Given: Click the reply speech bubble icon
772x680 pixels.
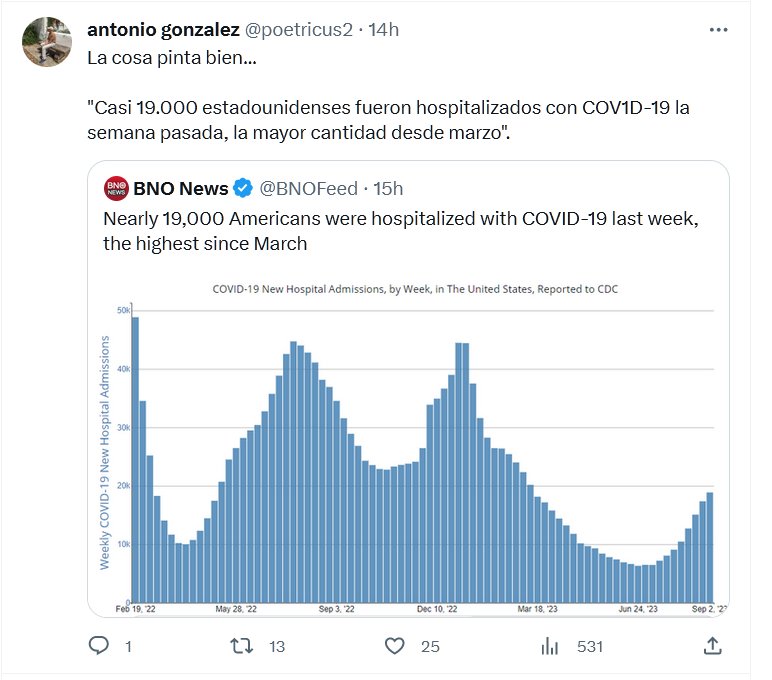Looking at the screenshot, I should click(99, 647).
